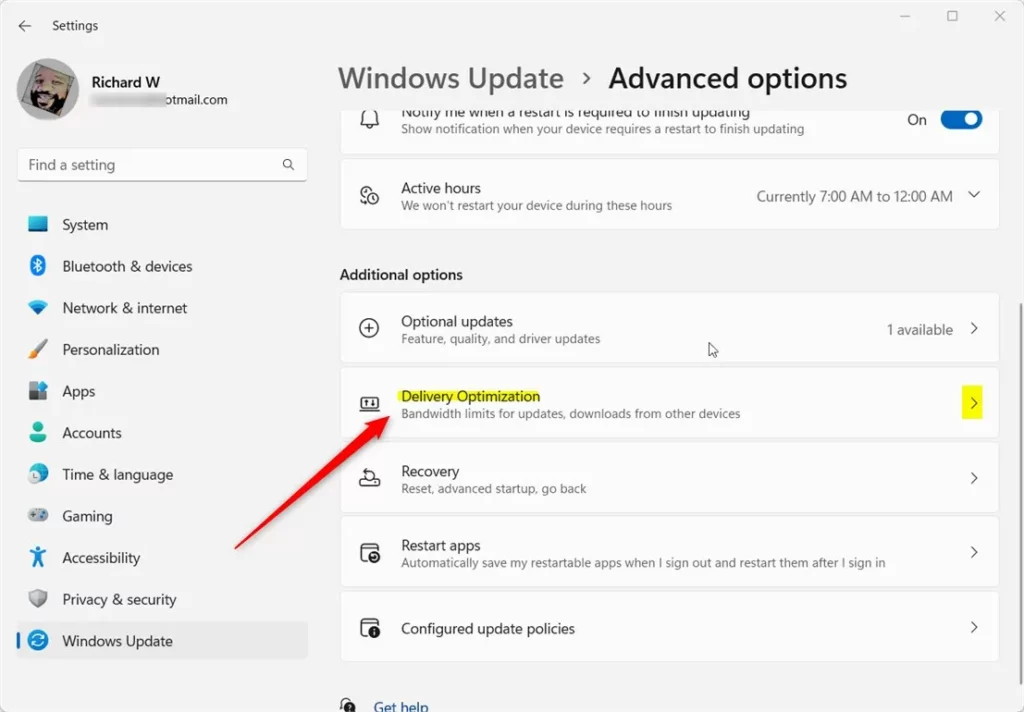The image size is (1024, 712).
Task: Click Delivery Optimization chevron arrow
Action: pos(972,403)
